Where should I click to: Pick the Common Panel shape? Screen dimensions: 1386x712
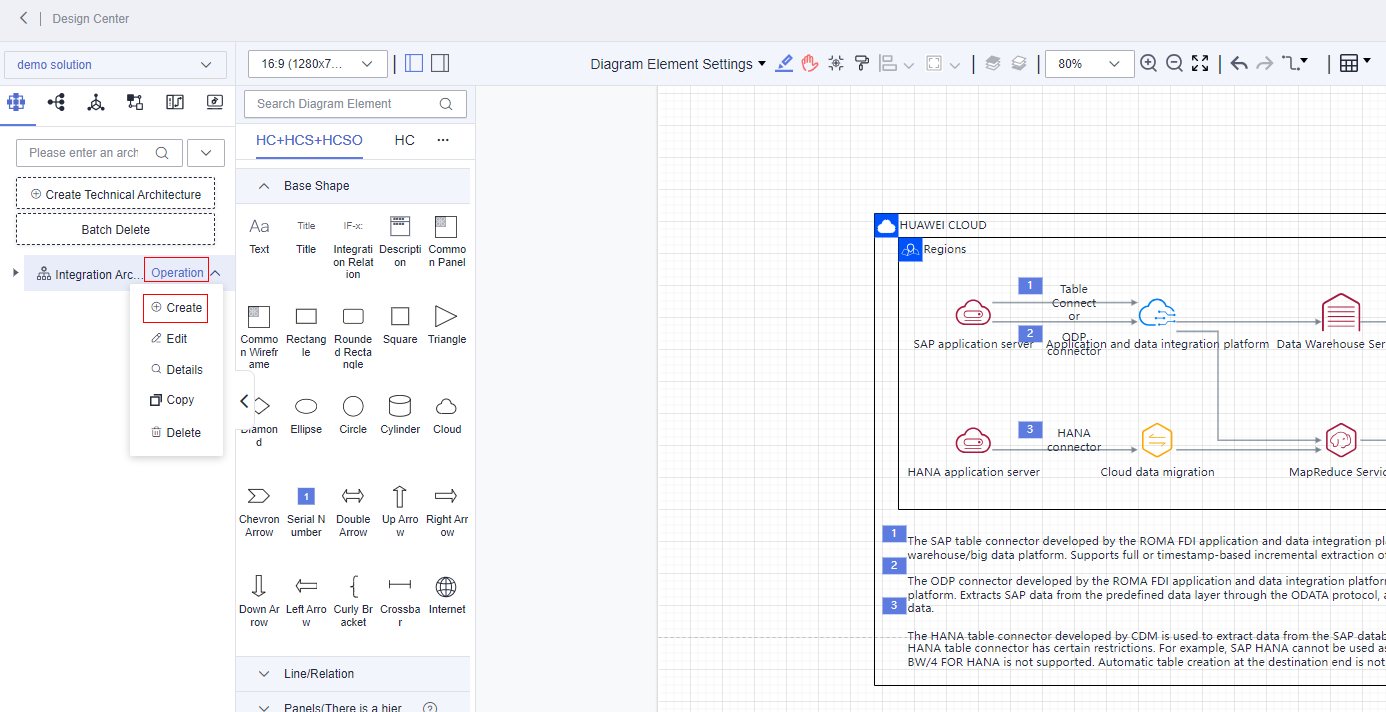point(447,241)
